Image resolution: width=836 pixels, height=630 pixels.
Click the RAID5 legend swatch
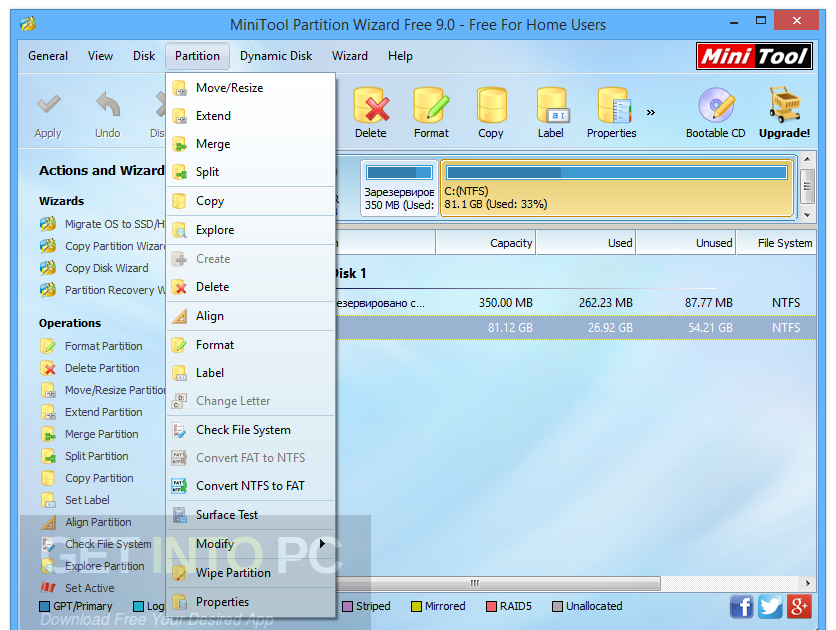point(491,607)
